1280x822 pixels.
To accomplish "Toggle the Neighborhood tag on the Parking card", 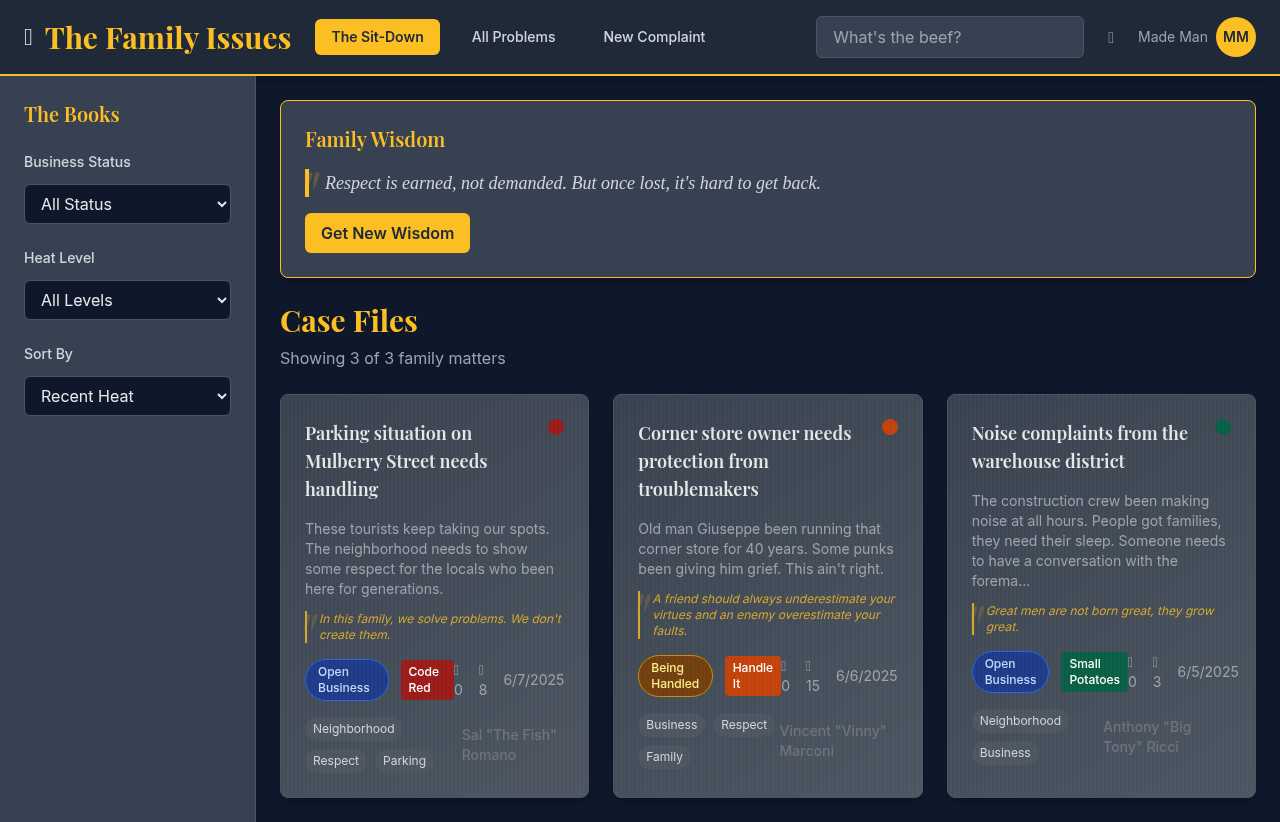I will 353,729.
